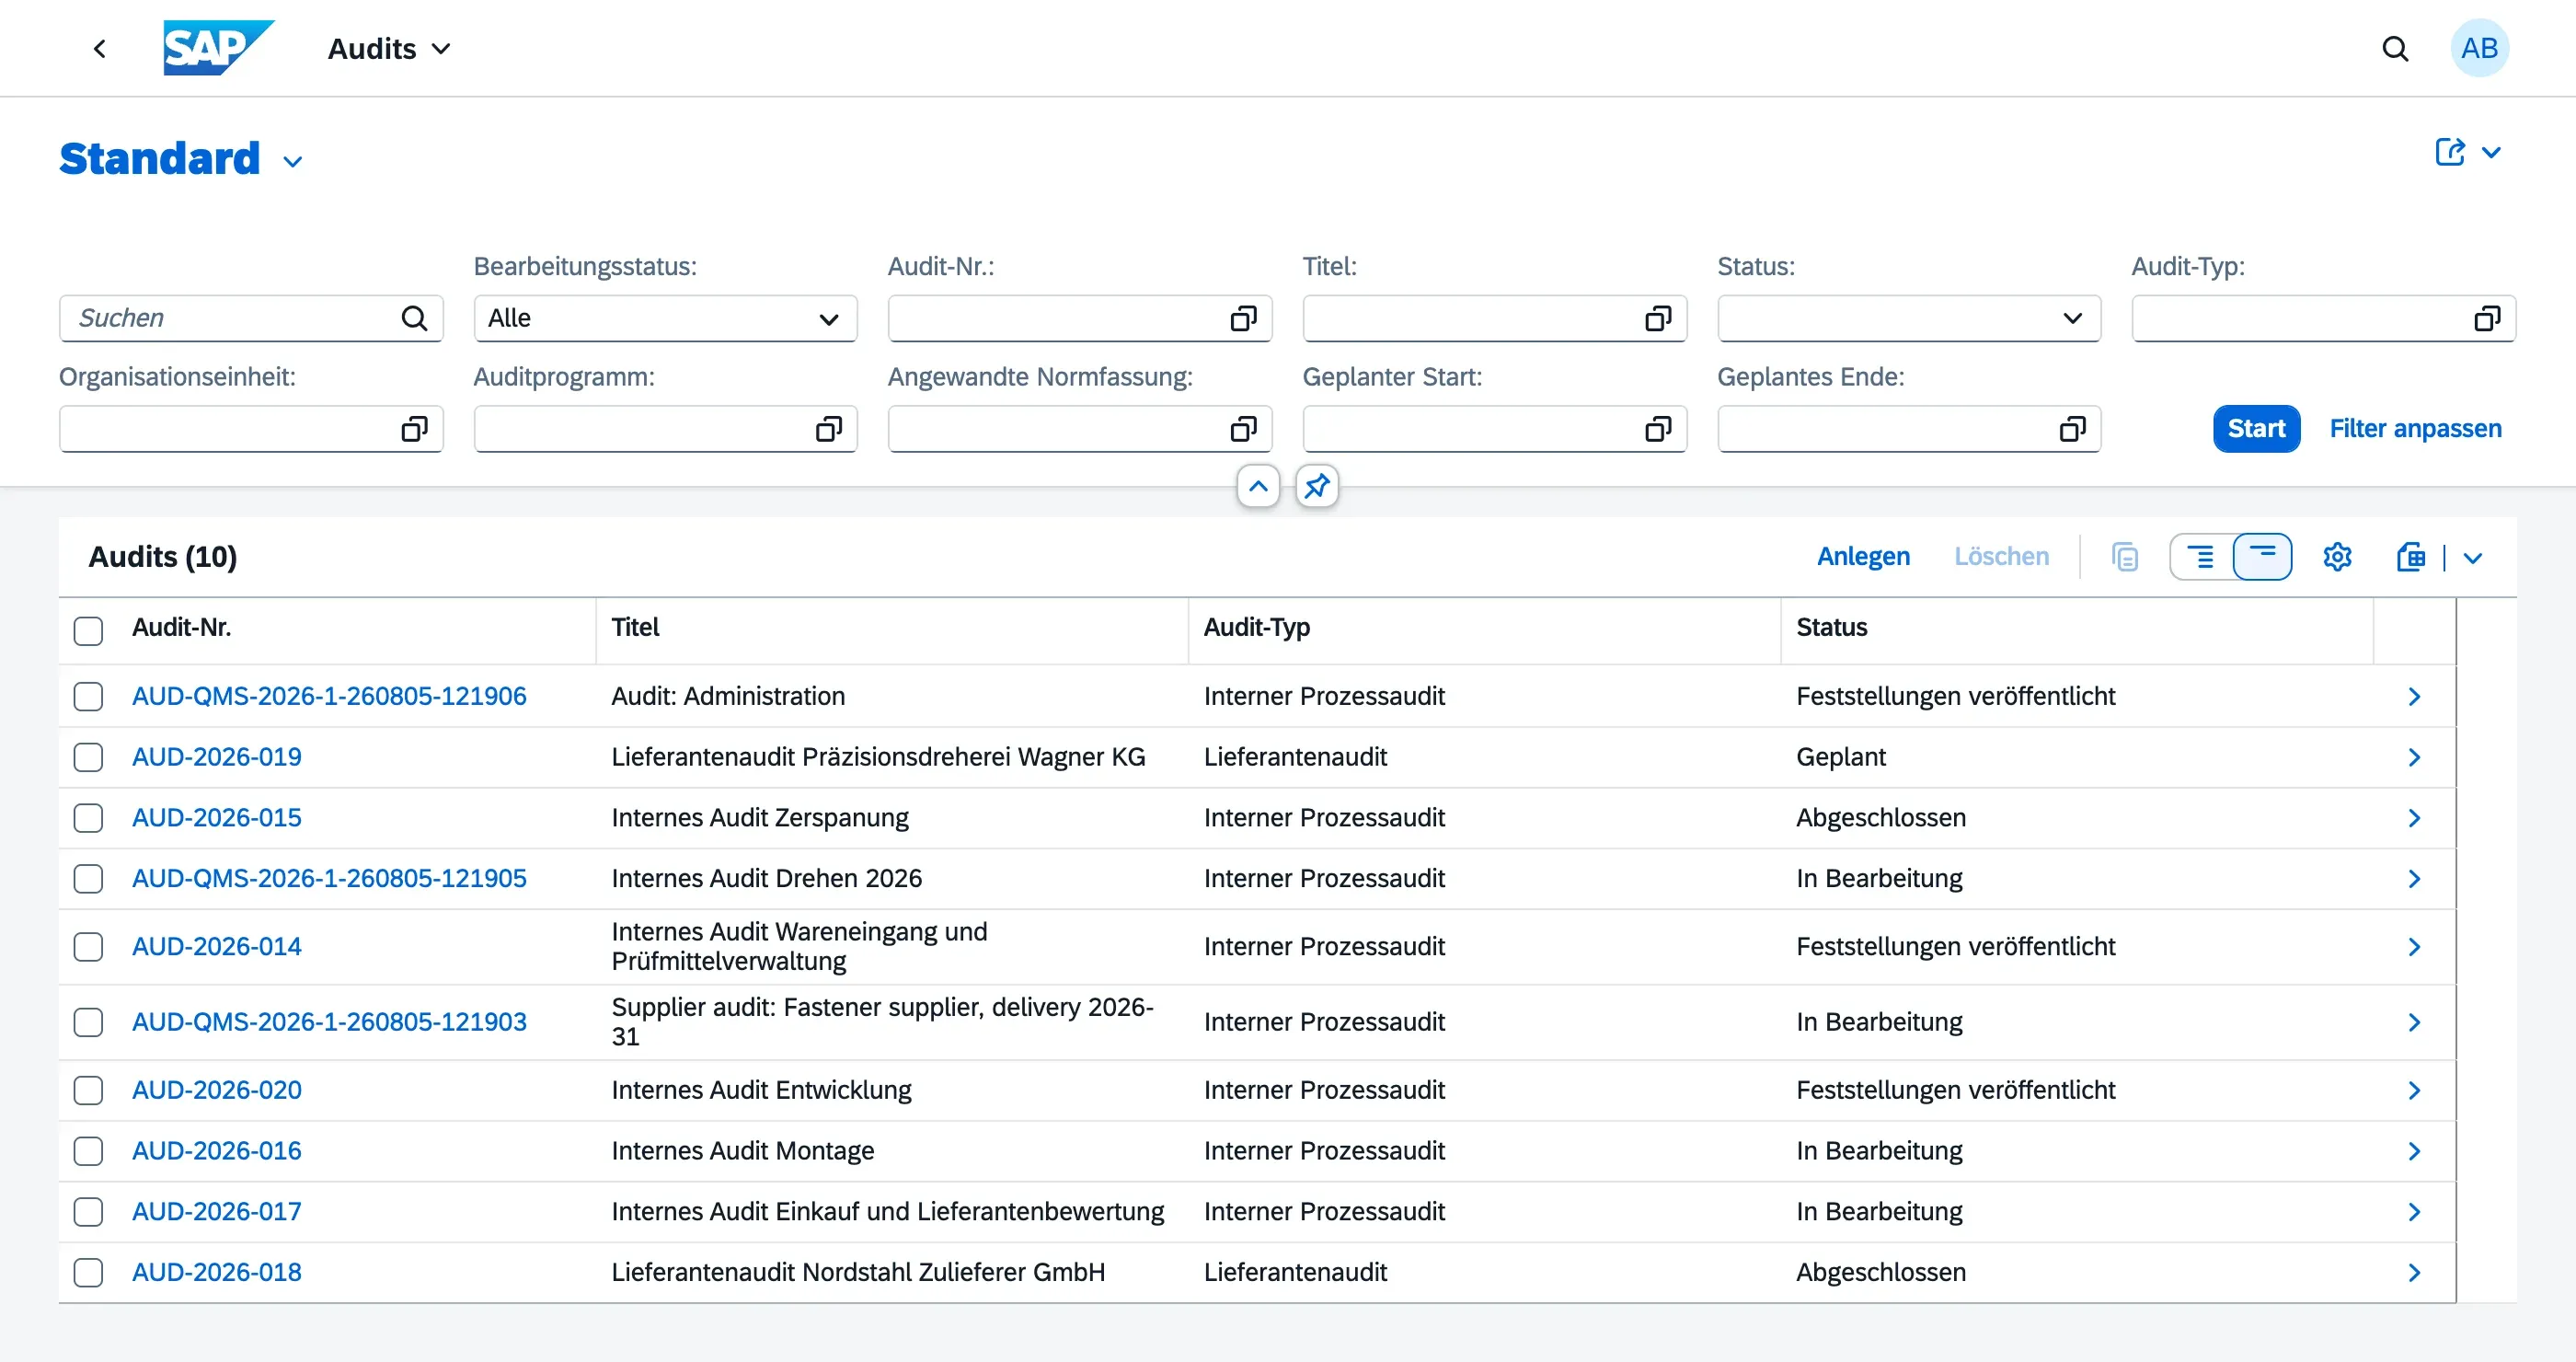Open the export options dropdown arrow

[x=2473, y=558]
